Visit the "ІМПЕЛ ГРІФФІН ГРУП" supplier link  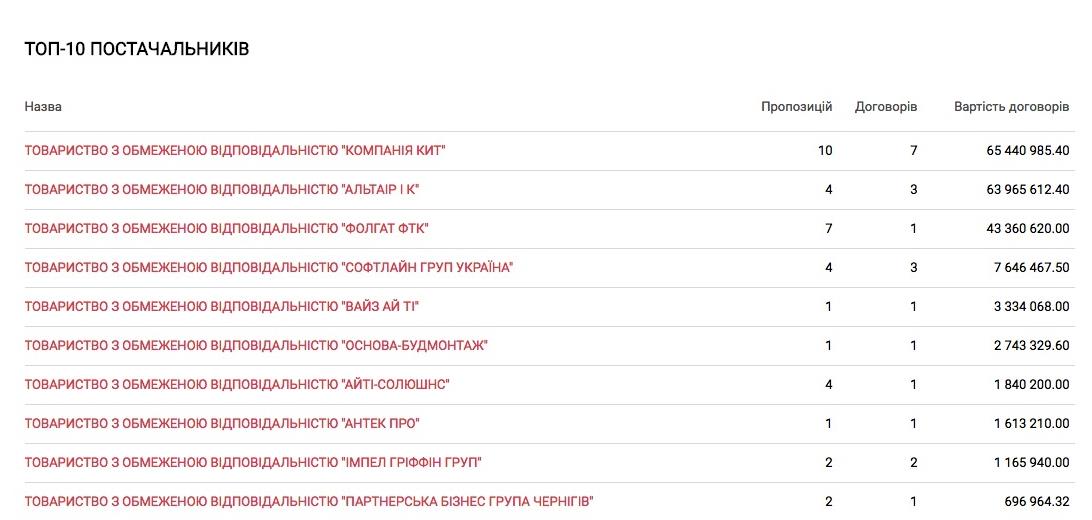click(x=253, y=463)
